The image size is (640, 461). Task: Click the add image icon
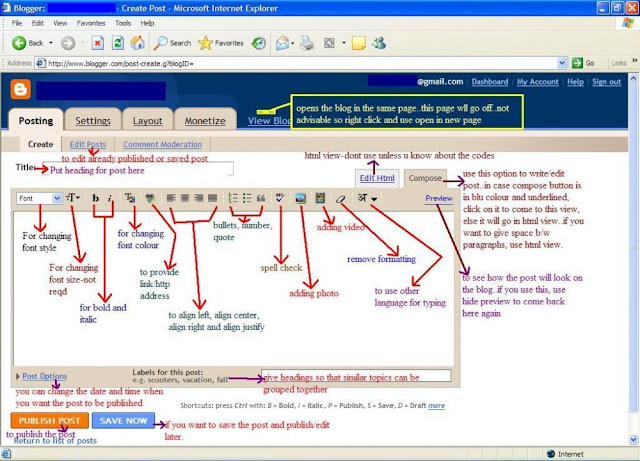(300, 198)
